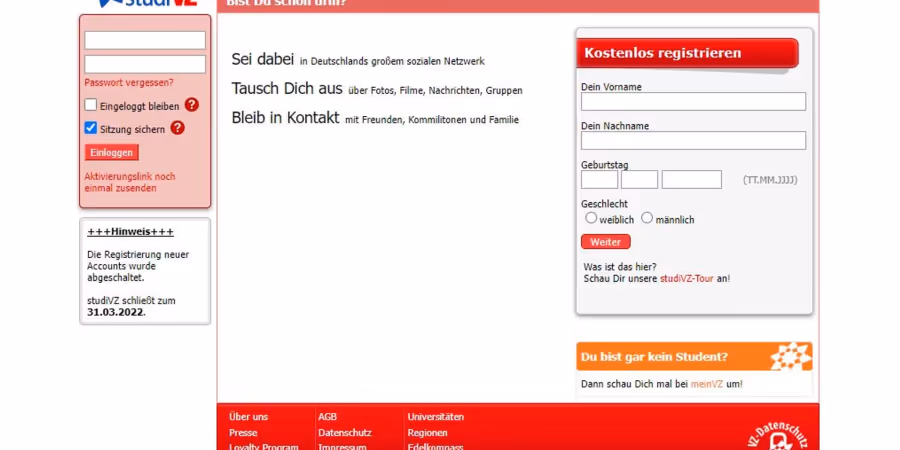Viewport: 900px width, 450px height.
Task: Click the VZ-Datenschutz seal in footer
Action: coord(780,437)
